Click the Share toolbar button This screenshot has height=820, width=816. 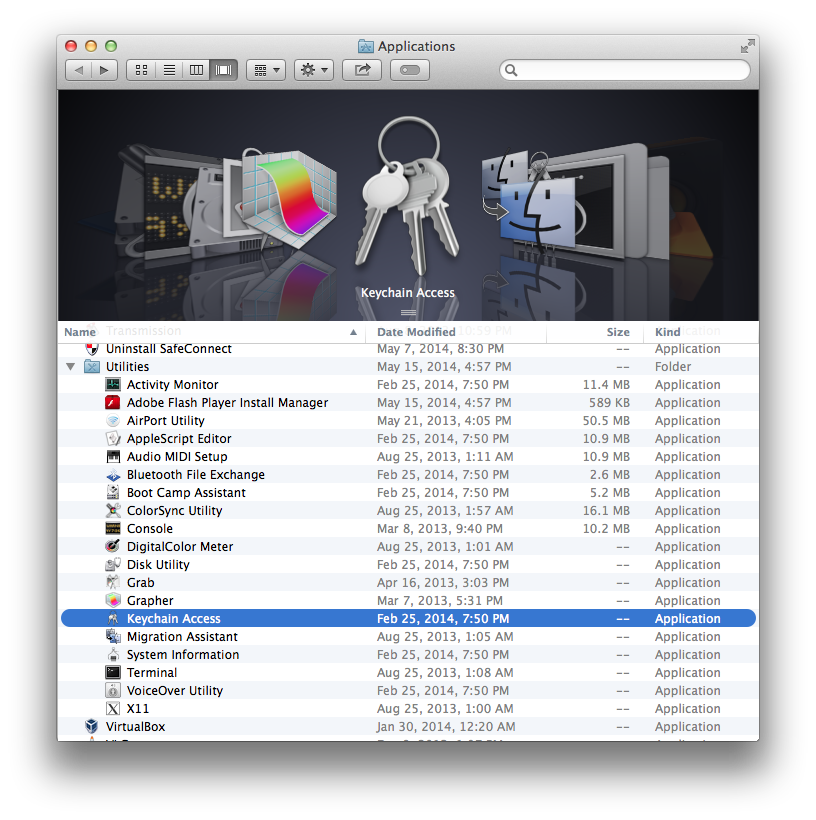pos(362,70)
